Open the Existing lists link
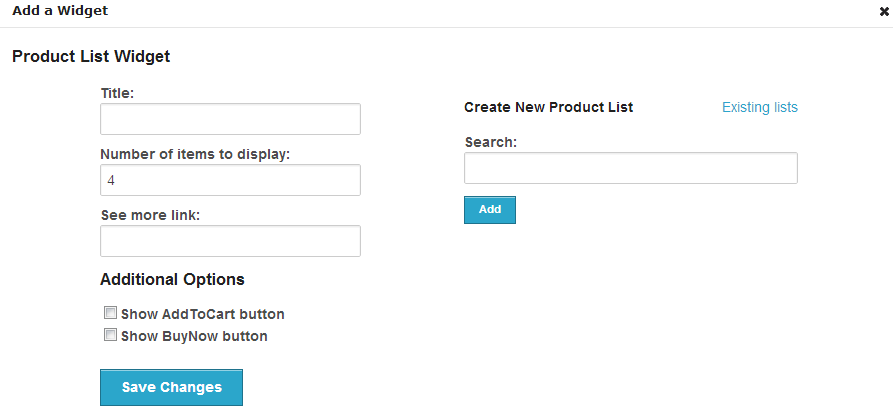This screenshot has height=414, width=893. click(760, 107)
